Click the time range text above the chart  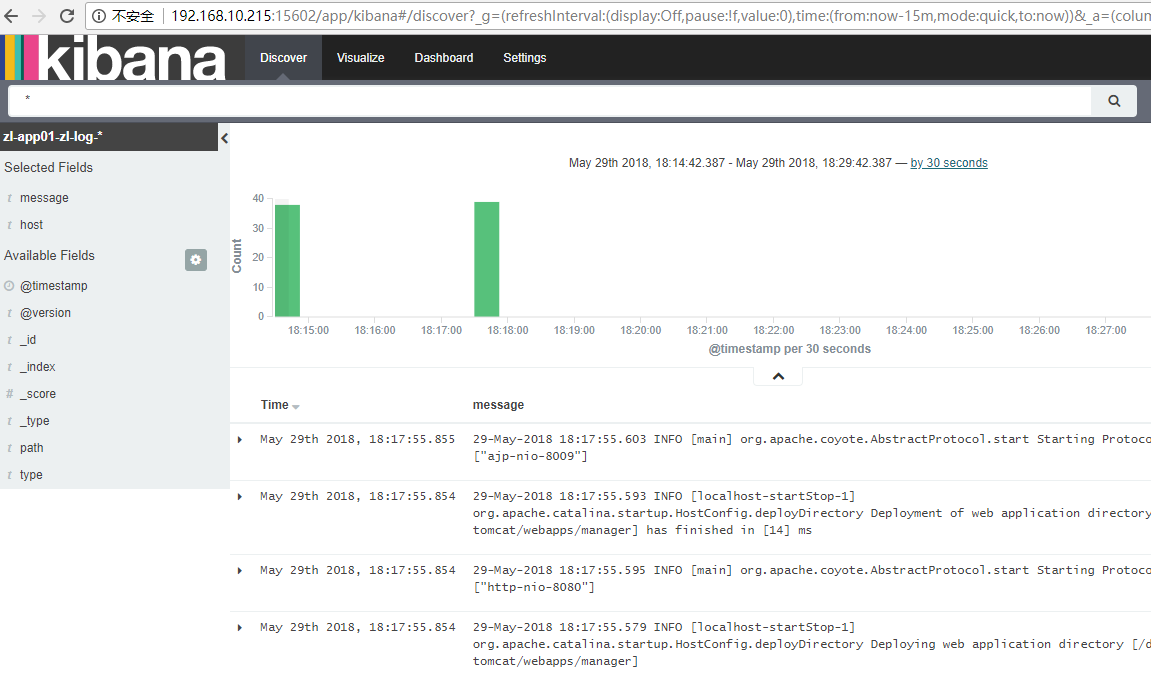pyautogui.click(x=730, y=163)
